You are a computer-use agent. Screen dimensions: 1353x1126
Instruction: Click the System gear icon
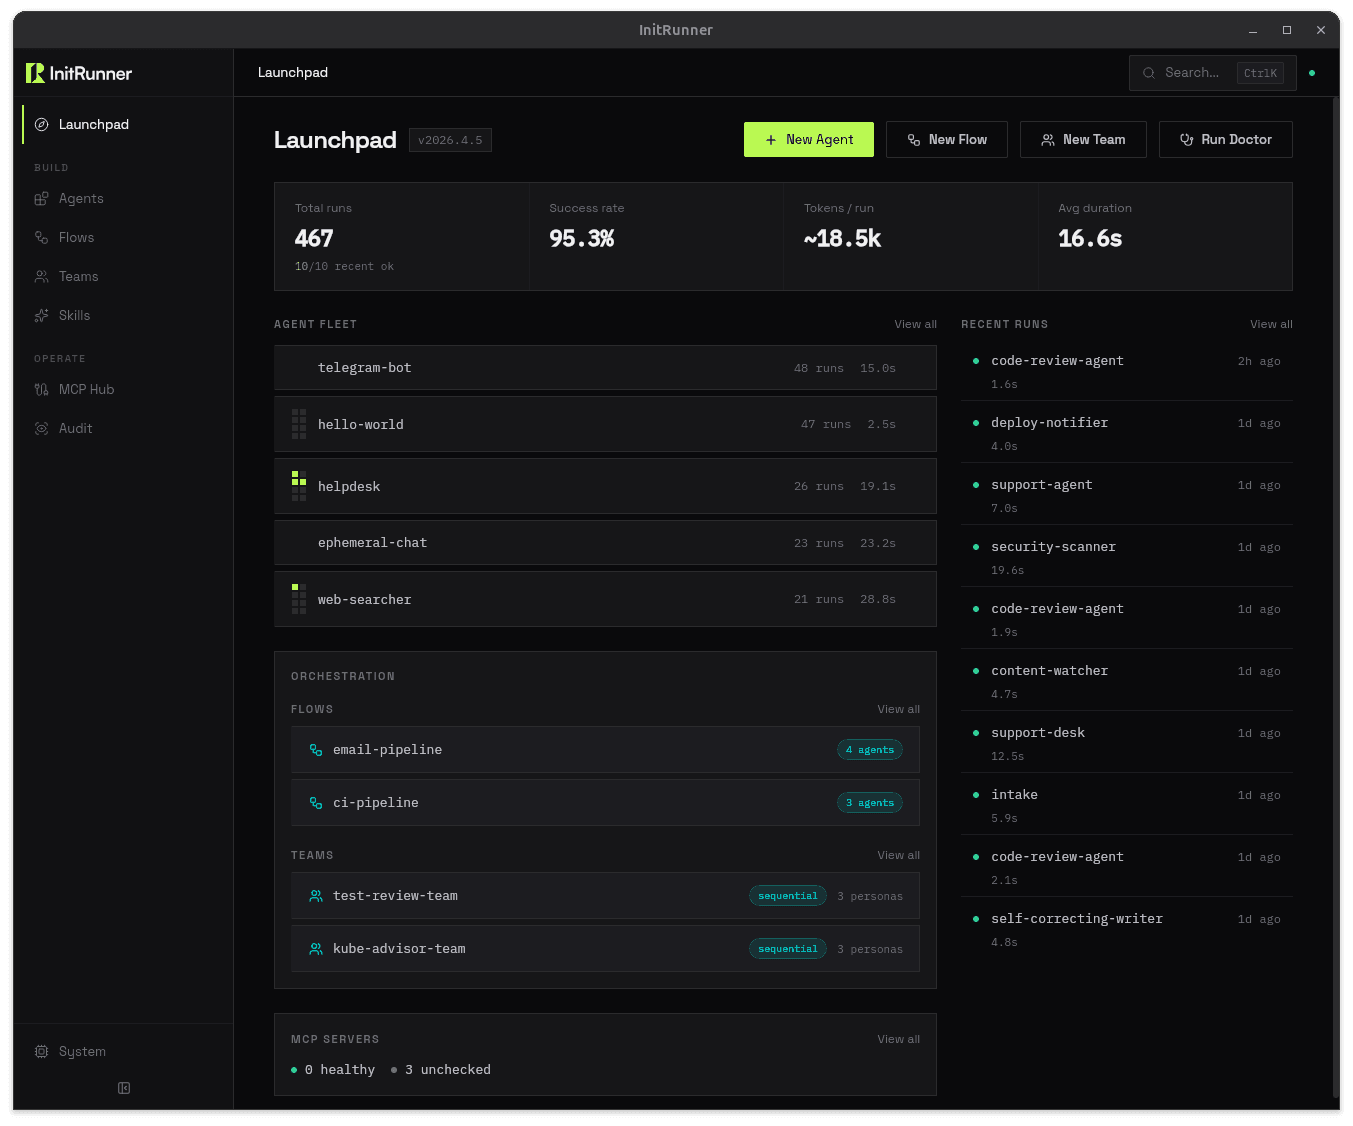pos(42,1052)
